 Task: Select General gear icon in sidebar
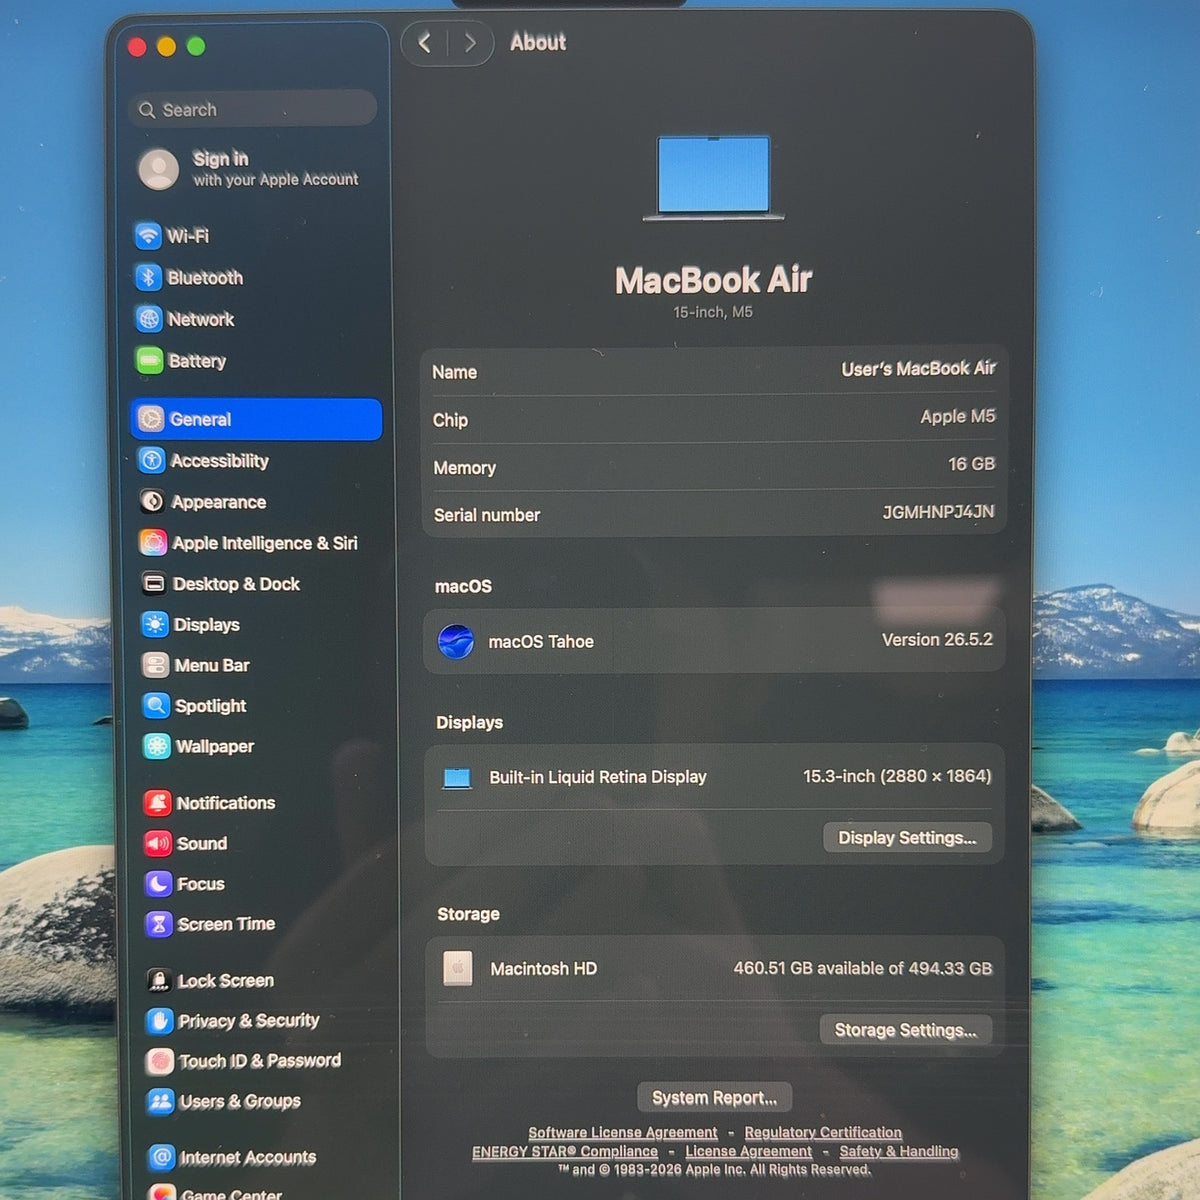pyautogui.click(x=151, y=419)
